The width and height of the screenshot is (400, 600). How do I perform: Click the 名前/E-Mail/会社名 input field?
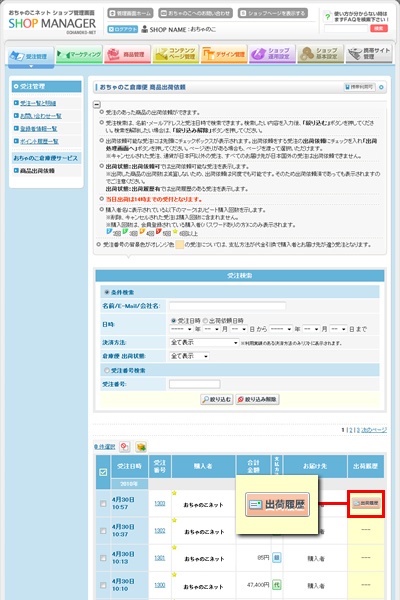227,306
